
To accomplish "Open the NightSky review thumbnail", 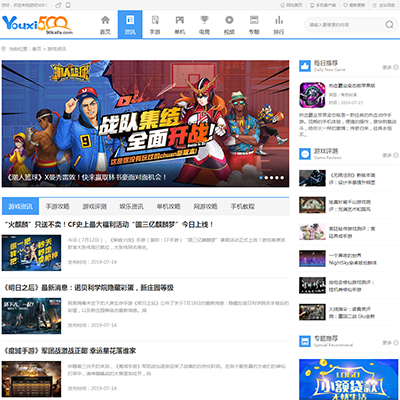I will [x=312, y=259].
